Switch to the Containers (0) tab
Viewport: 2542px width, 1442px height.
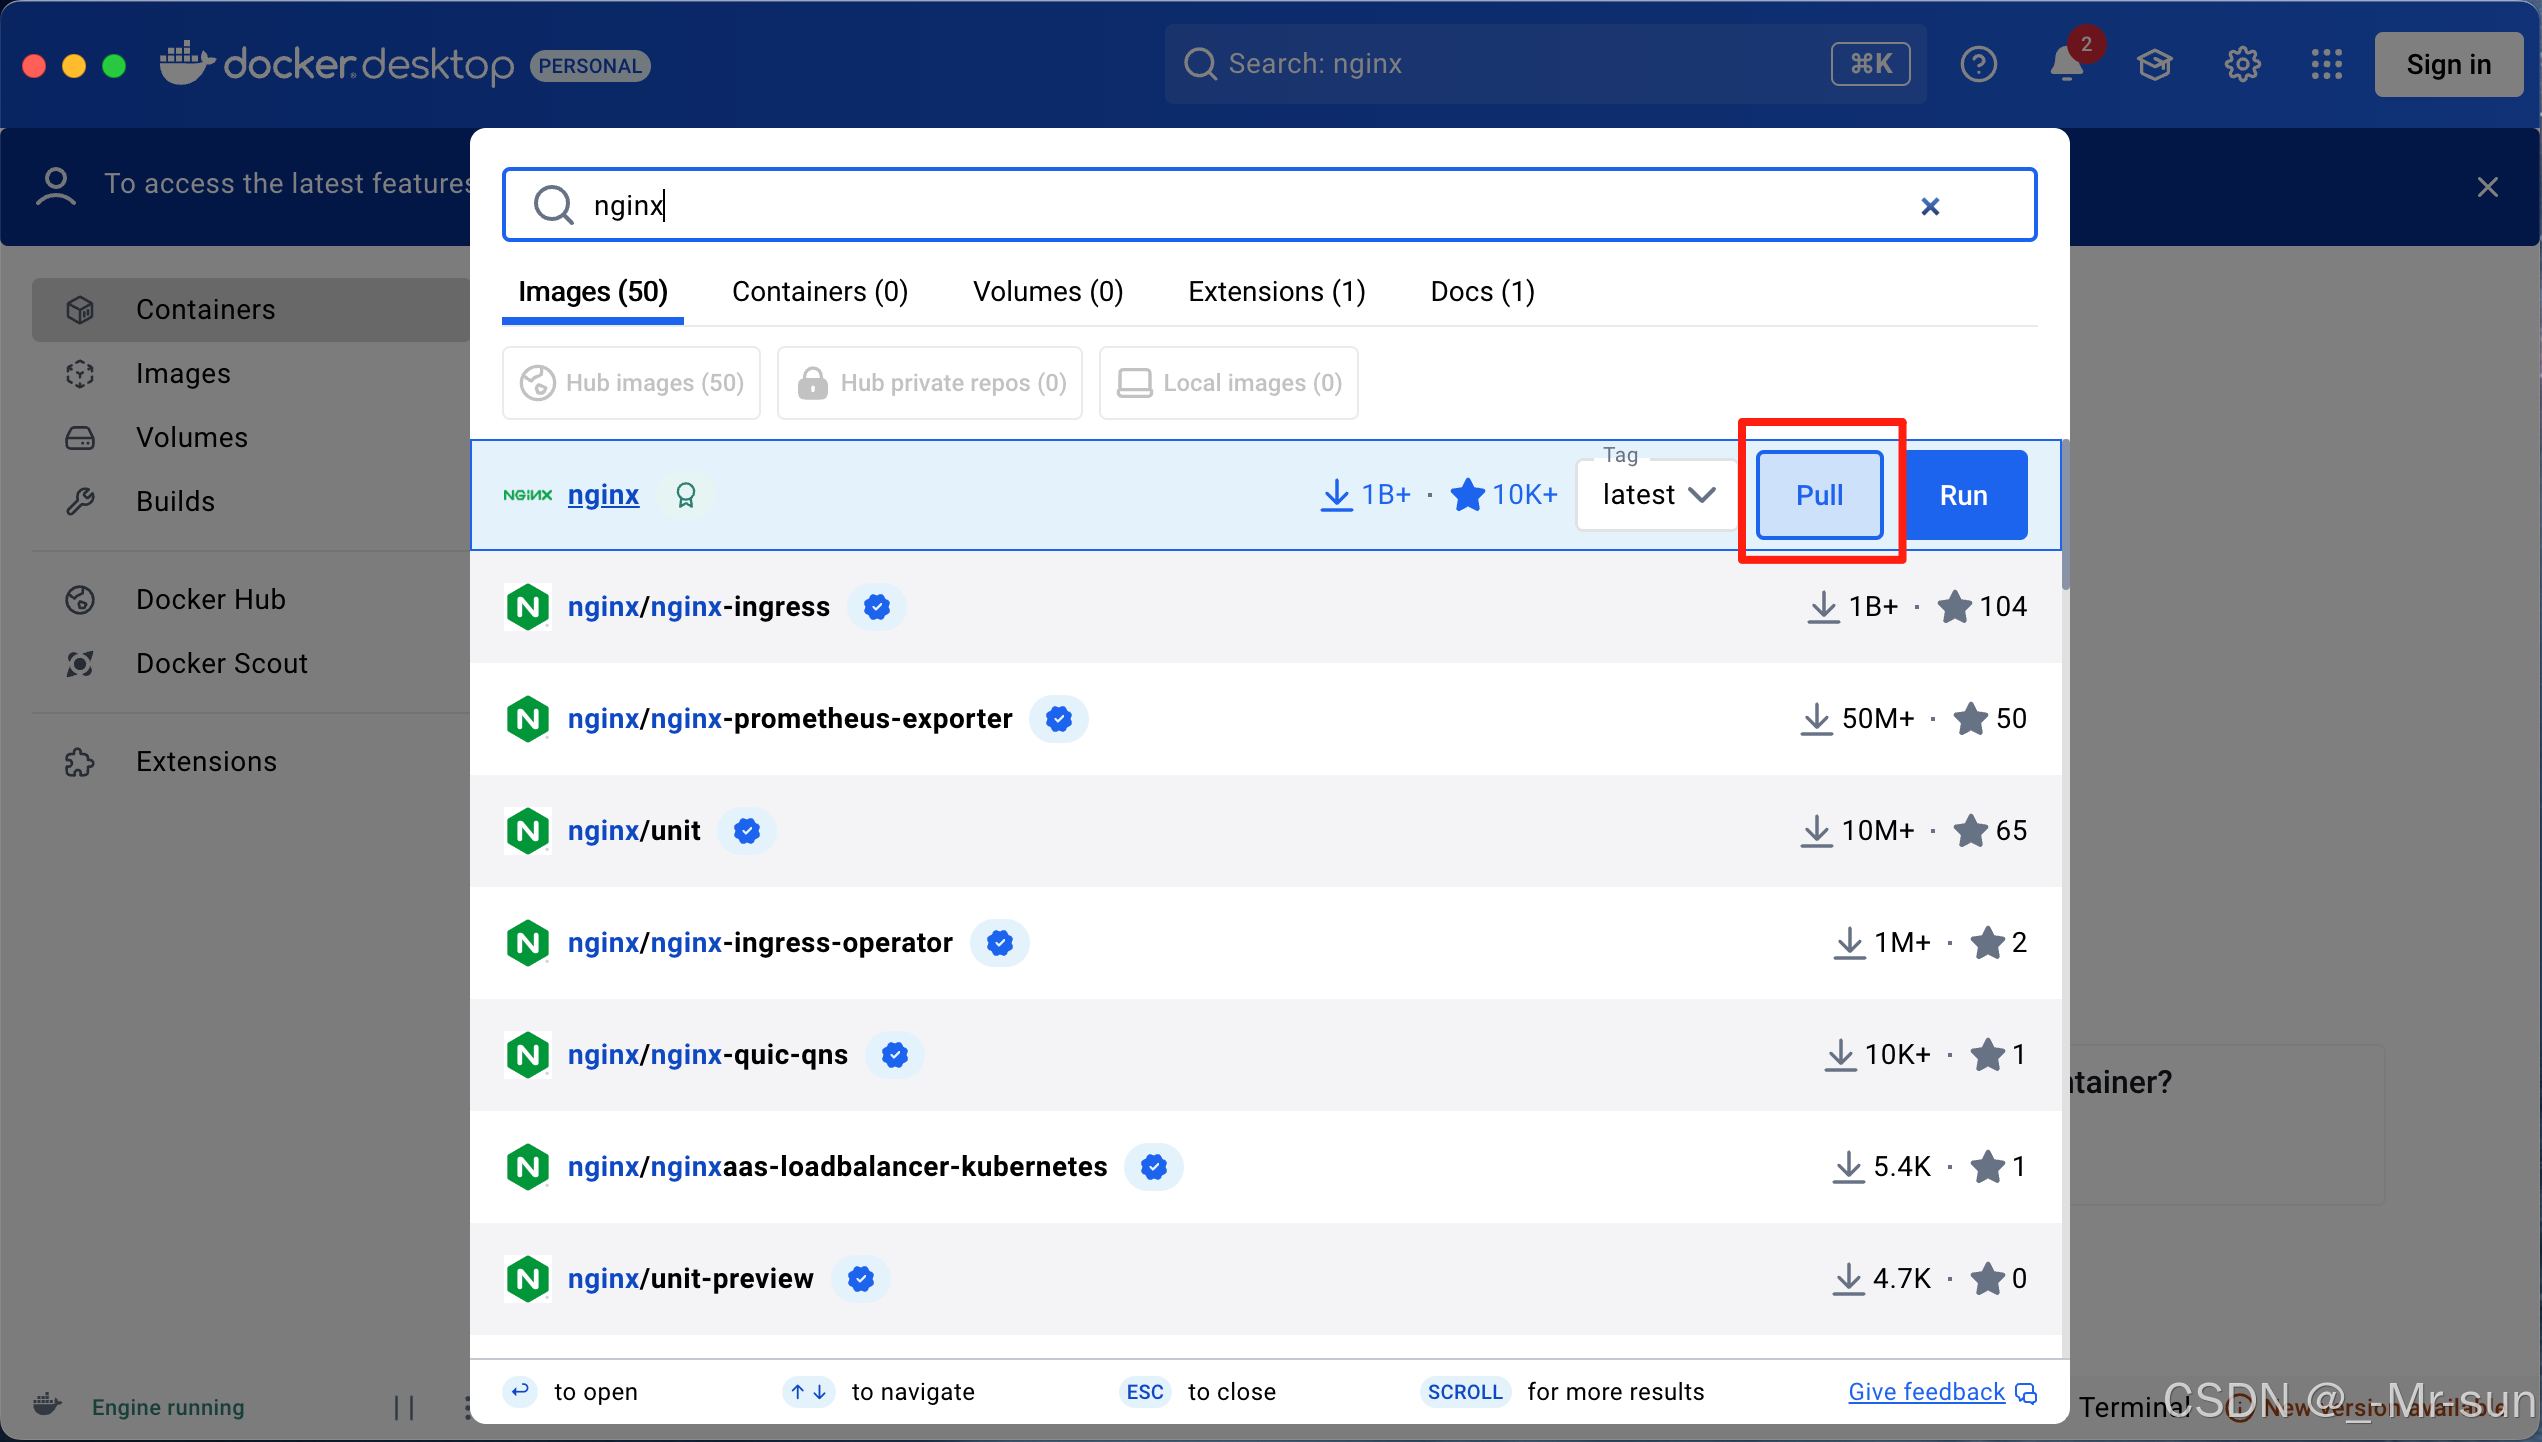tap(820, 292)
